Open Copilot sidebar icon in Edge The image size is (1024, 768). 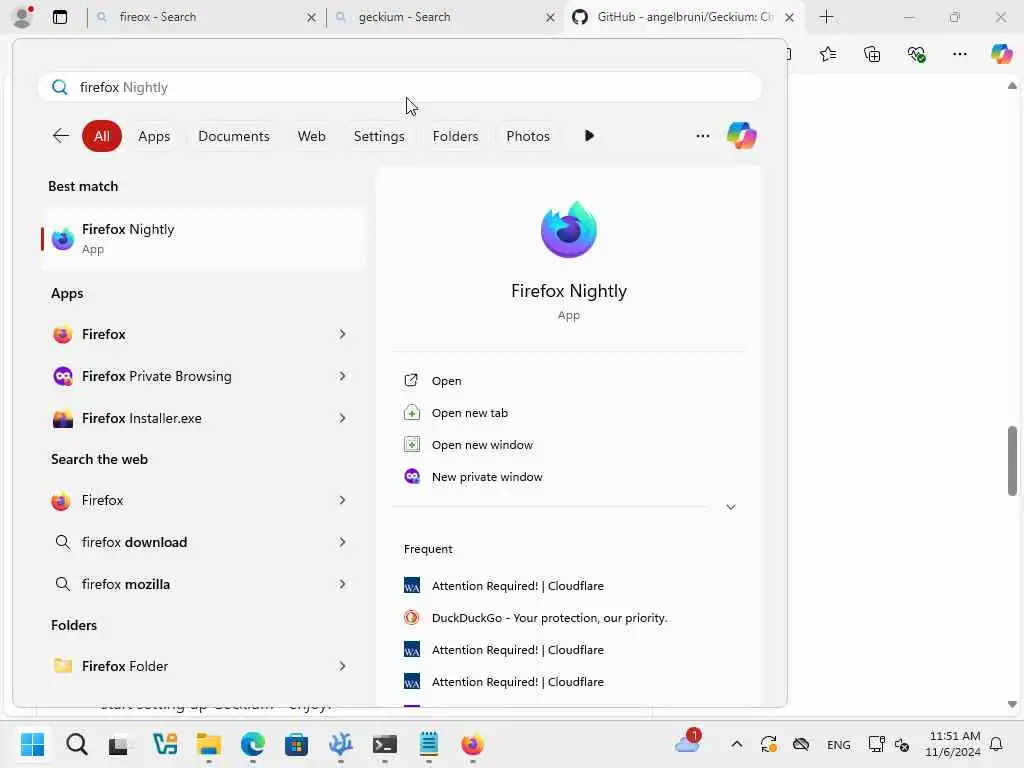point(1001,54)
